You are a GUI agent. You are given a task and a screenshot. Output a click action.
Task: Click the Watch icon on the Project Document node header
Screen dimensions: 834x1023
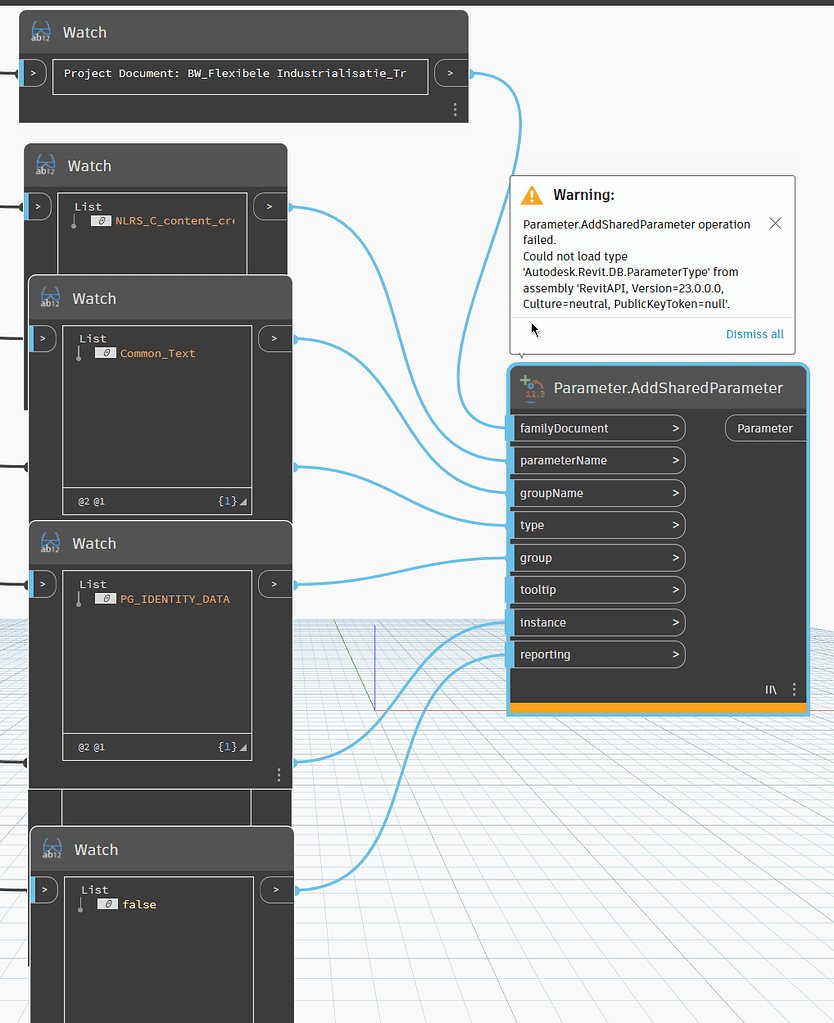click(41, 32)
